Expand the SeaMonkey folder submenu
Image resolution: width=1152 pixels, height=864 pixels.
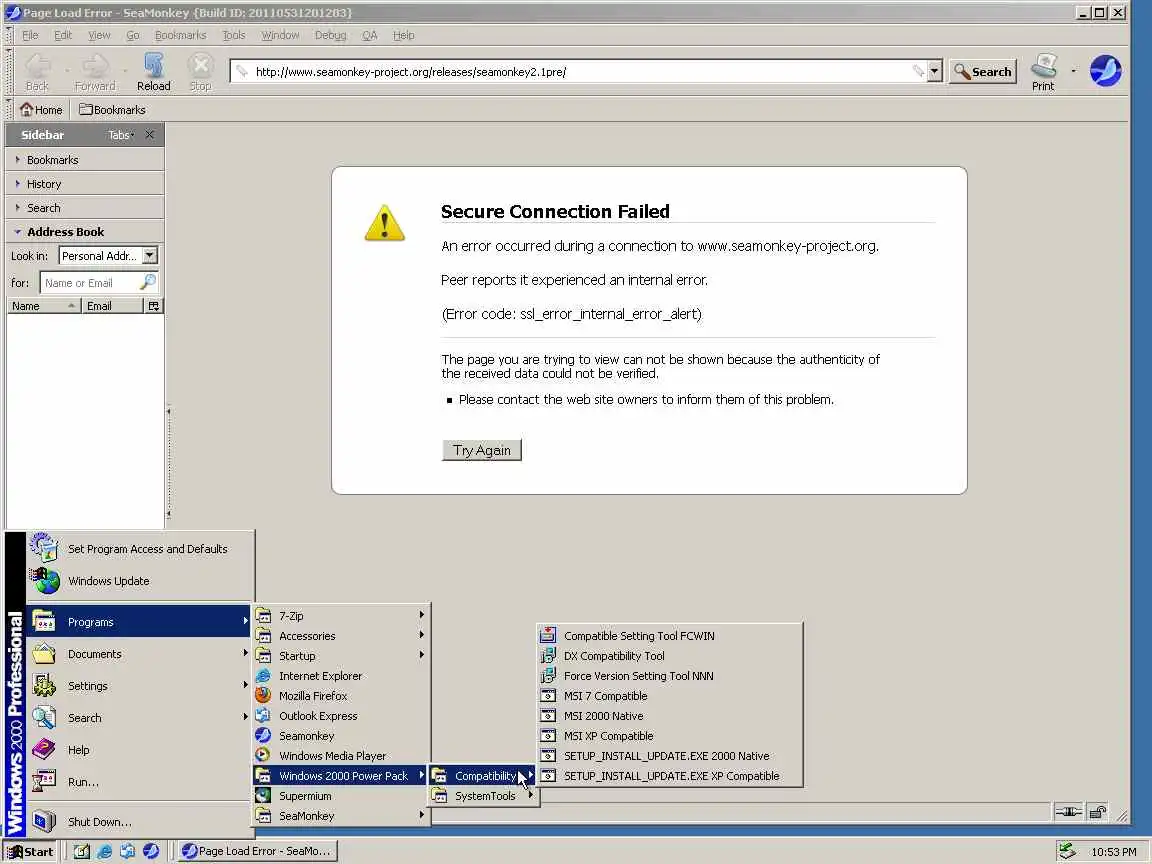342,816
